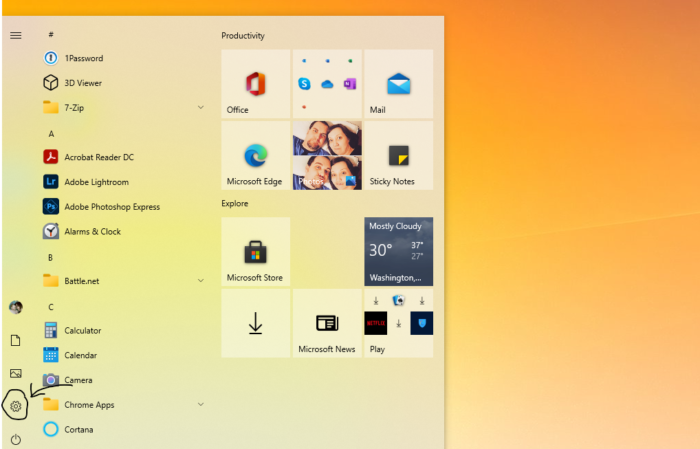
Task: Select the OneDrive cloud icon in folder tile
Action: tap(327, 83)
